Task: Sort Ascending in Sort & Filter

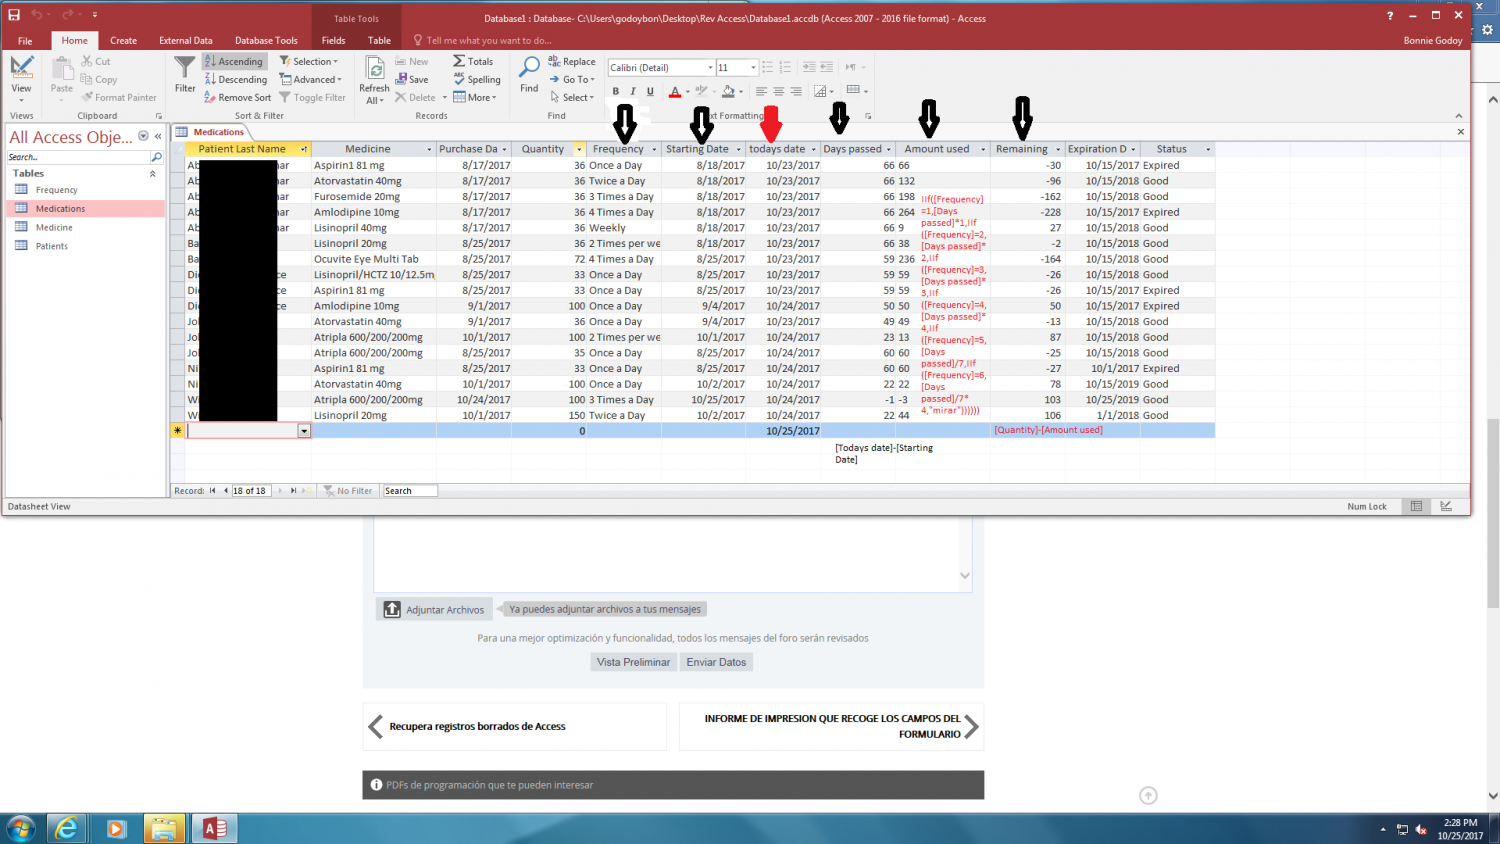Action: click(x=234, y=61)
